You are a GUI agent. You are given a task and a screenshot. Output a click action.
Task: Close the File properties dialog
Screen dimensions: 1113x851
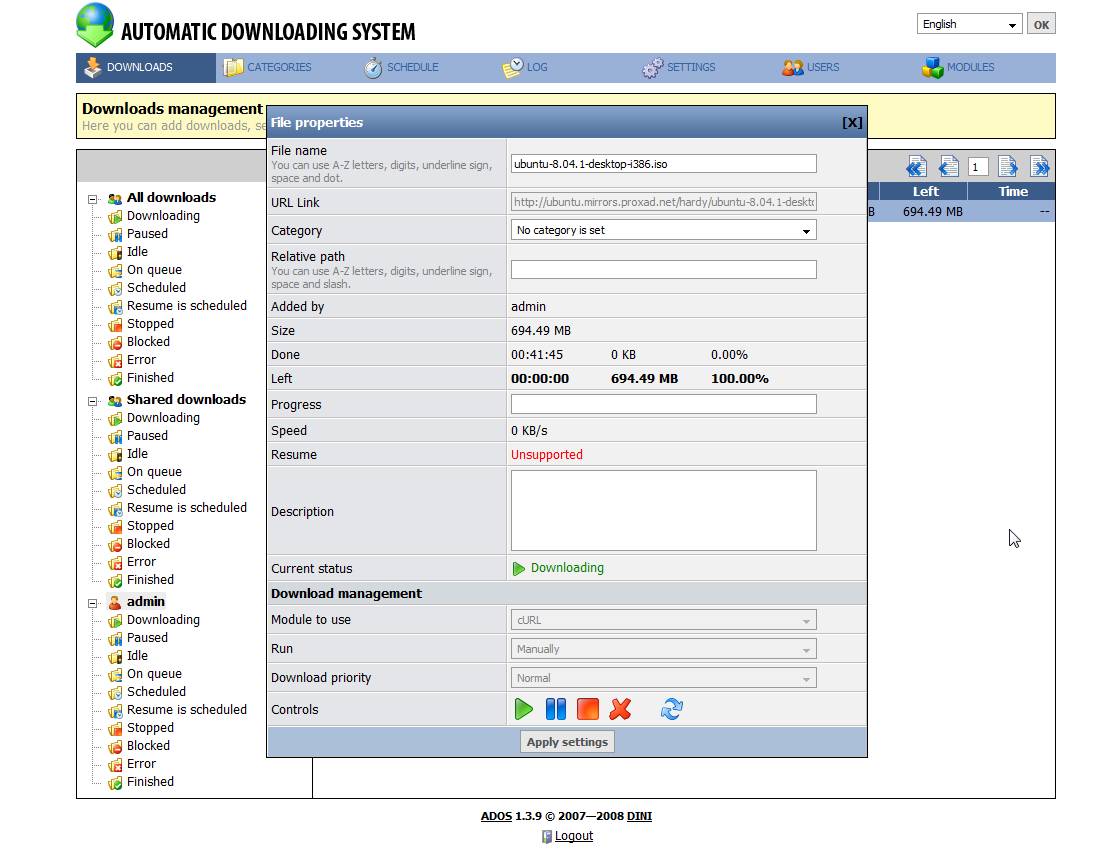(x=851, y=123)
